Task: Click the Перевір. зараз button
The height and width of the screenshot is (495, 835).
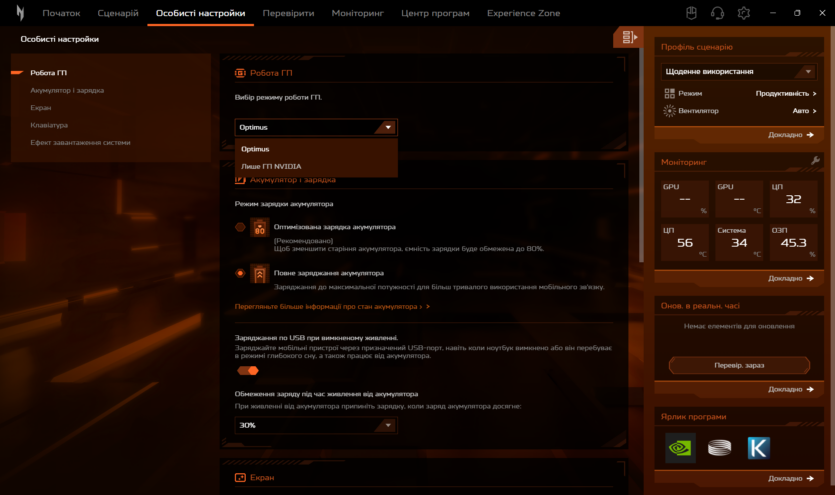Action: coord(739,365)
